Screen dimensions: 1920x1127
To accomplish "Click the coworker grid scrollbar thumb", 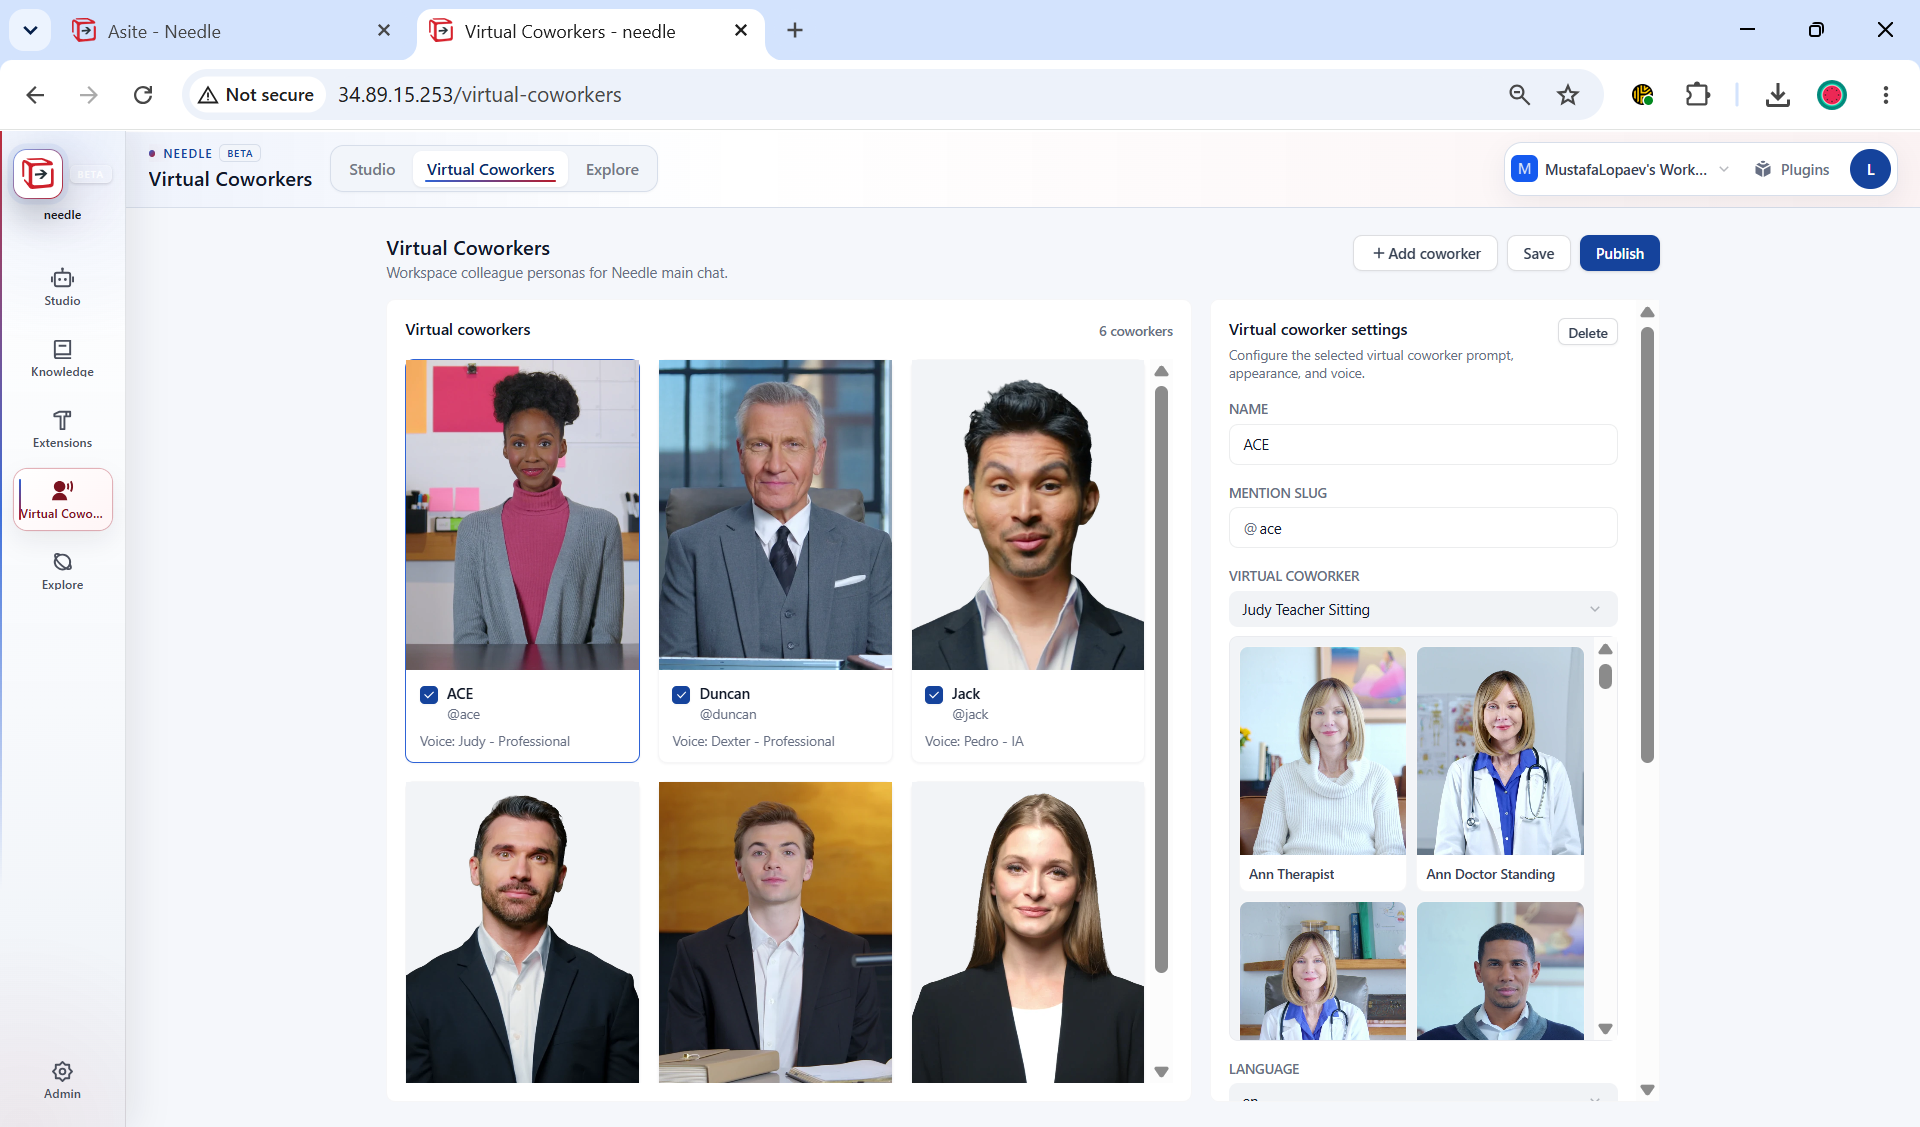I will coord(1161,680).
